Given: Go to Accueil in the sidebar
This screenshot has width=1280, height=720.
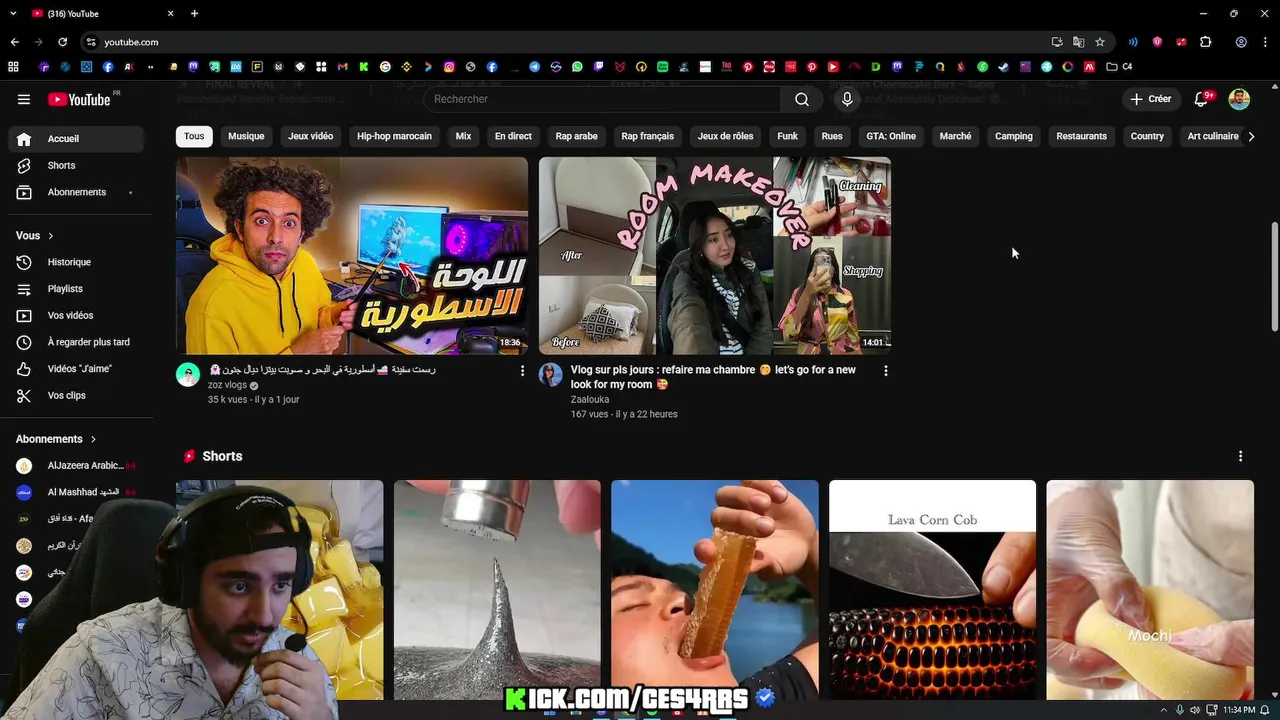Looking at the screenshot, I should pos(76,139).
